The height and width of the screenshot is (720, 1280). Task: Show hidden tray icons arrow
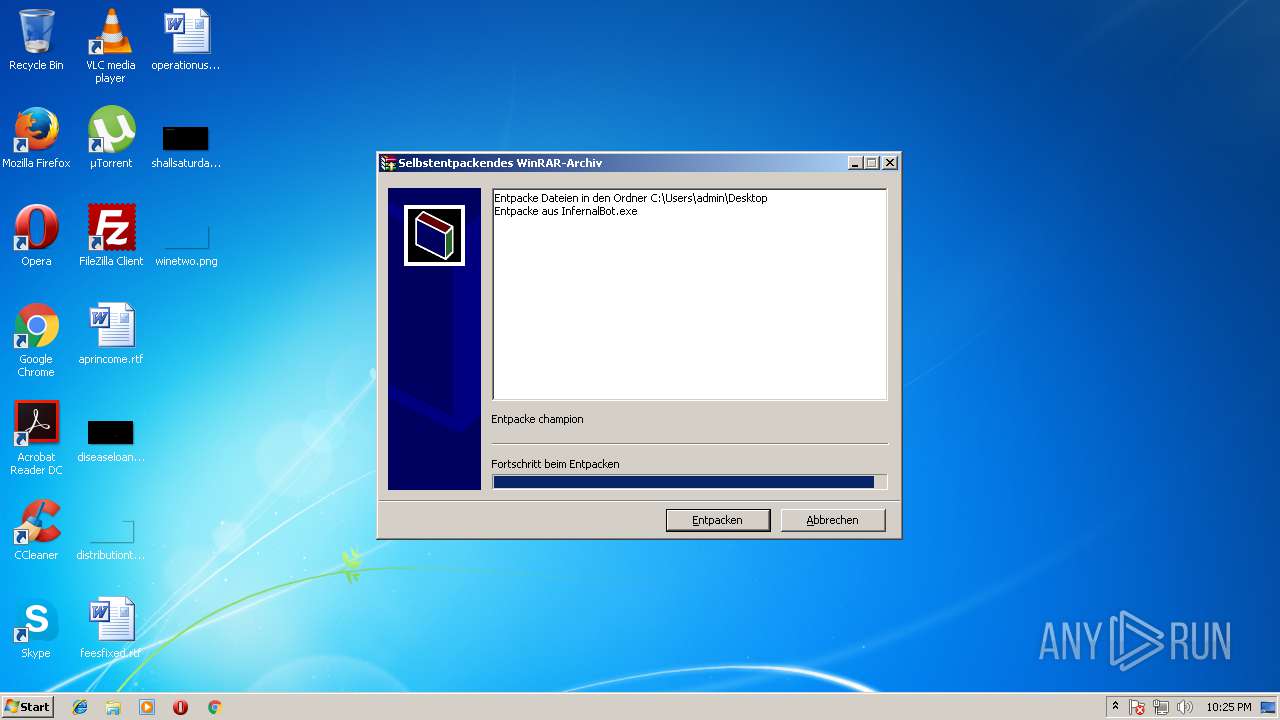point(1115,707)
